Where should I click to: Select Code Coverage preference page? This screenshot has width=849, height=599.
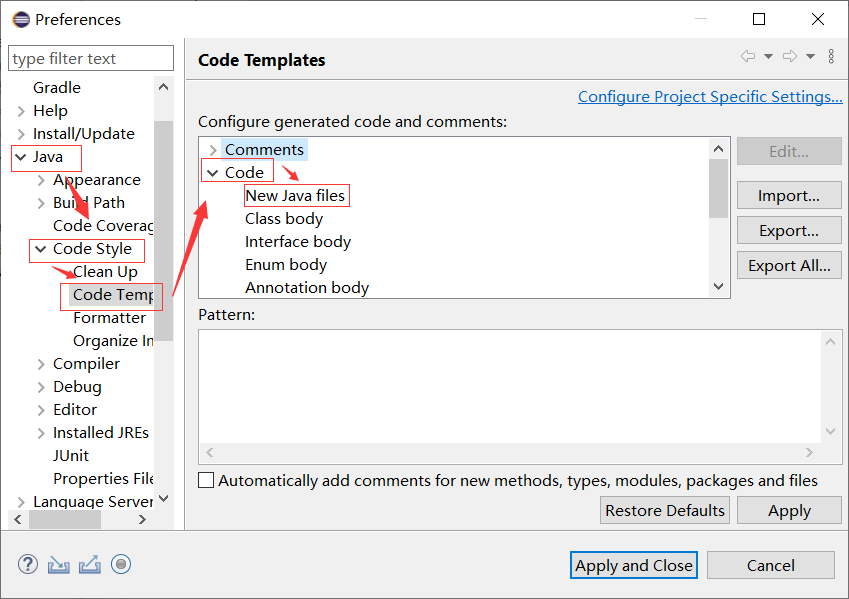(x=103, y=226)
